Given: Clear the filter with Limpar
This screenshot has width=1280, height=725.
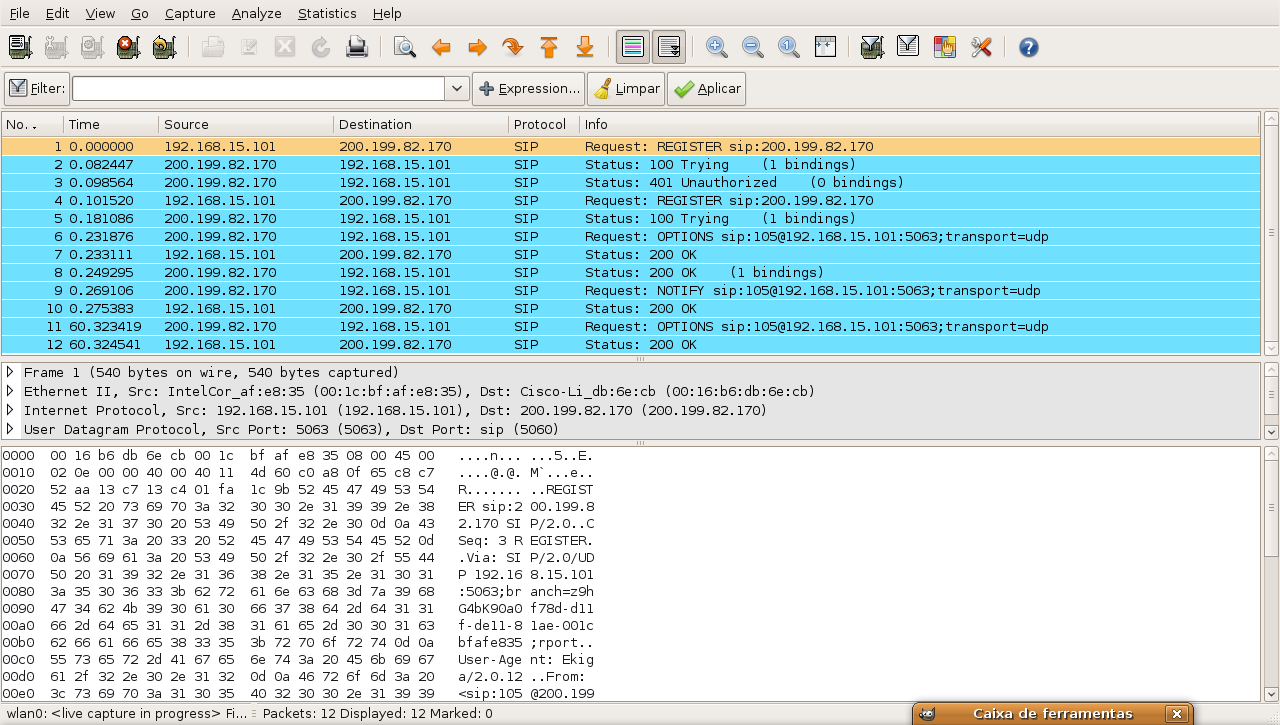Looking at the screenshot, I should [x=626, y=89].
